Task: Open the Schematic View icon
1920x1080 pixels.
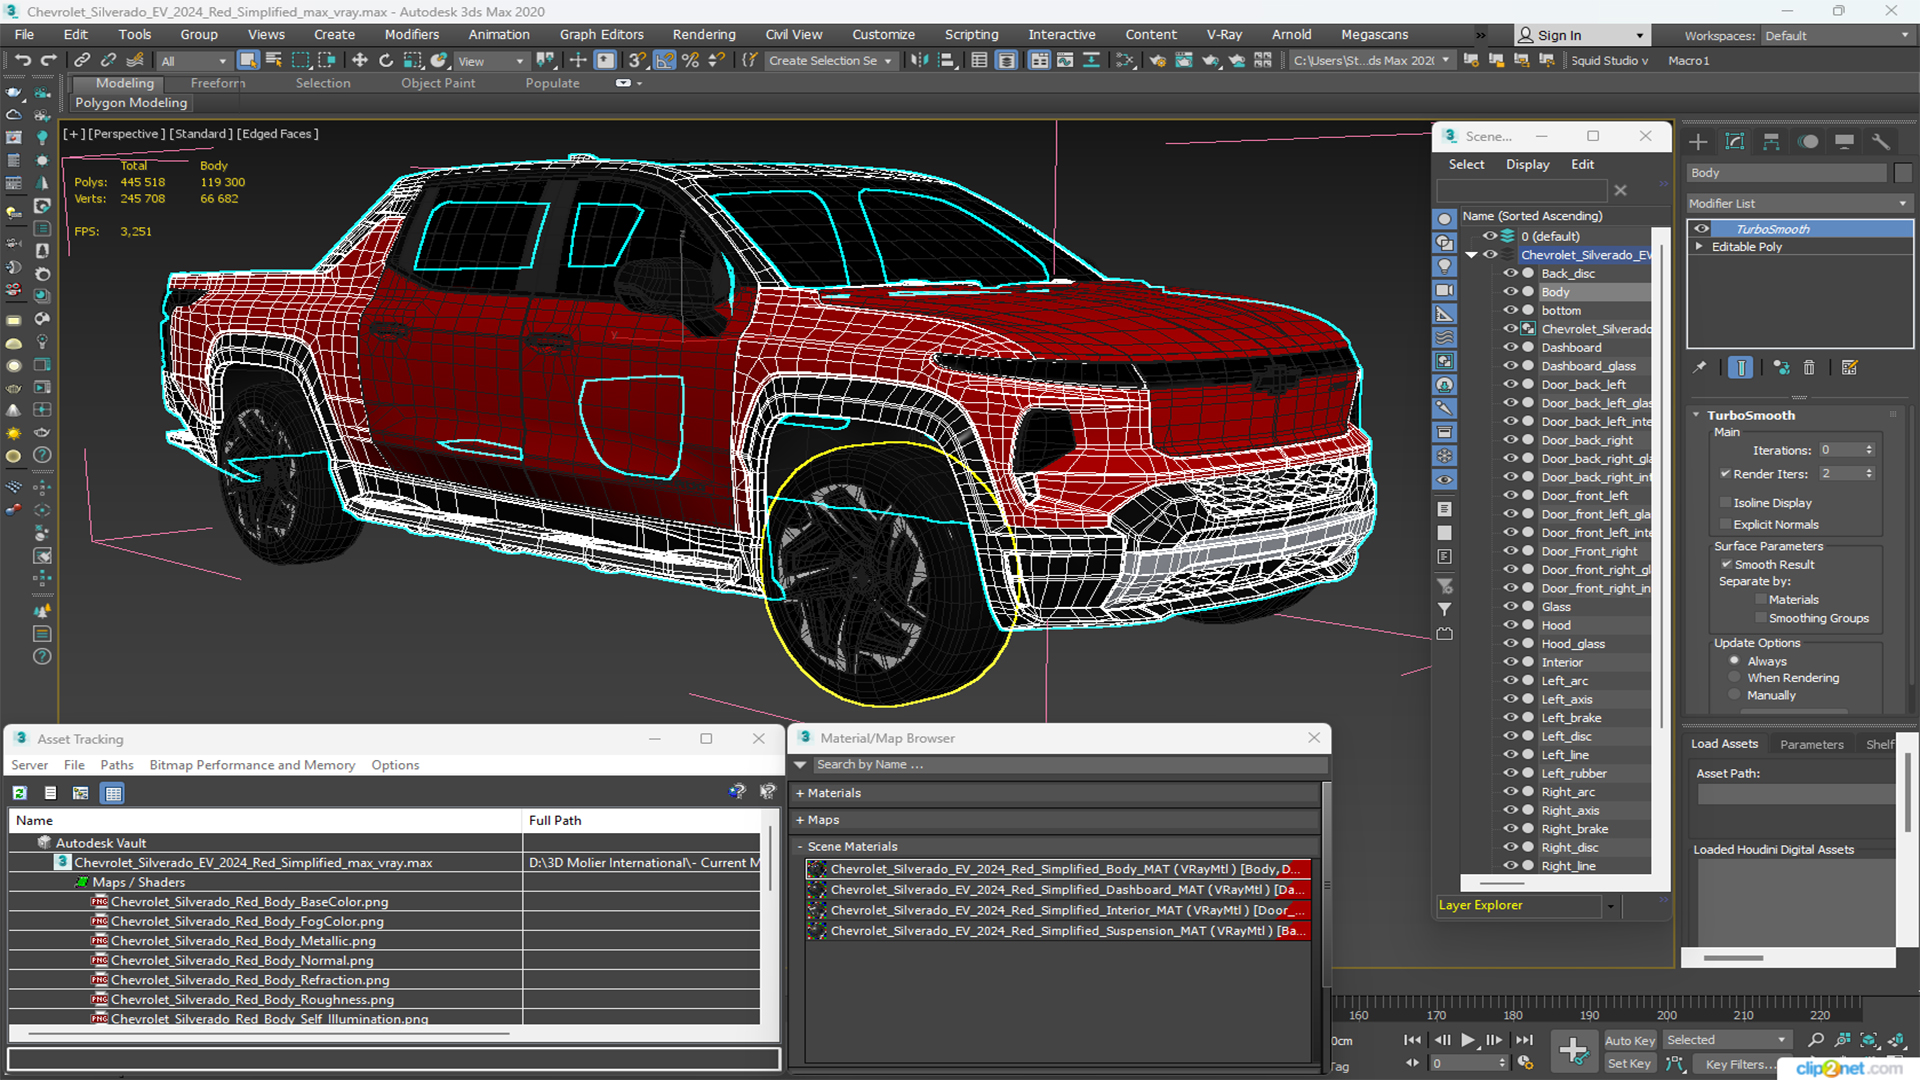Action: click(x=1125, y=61)
